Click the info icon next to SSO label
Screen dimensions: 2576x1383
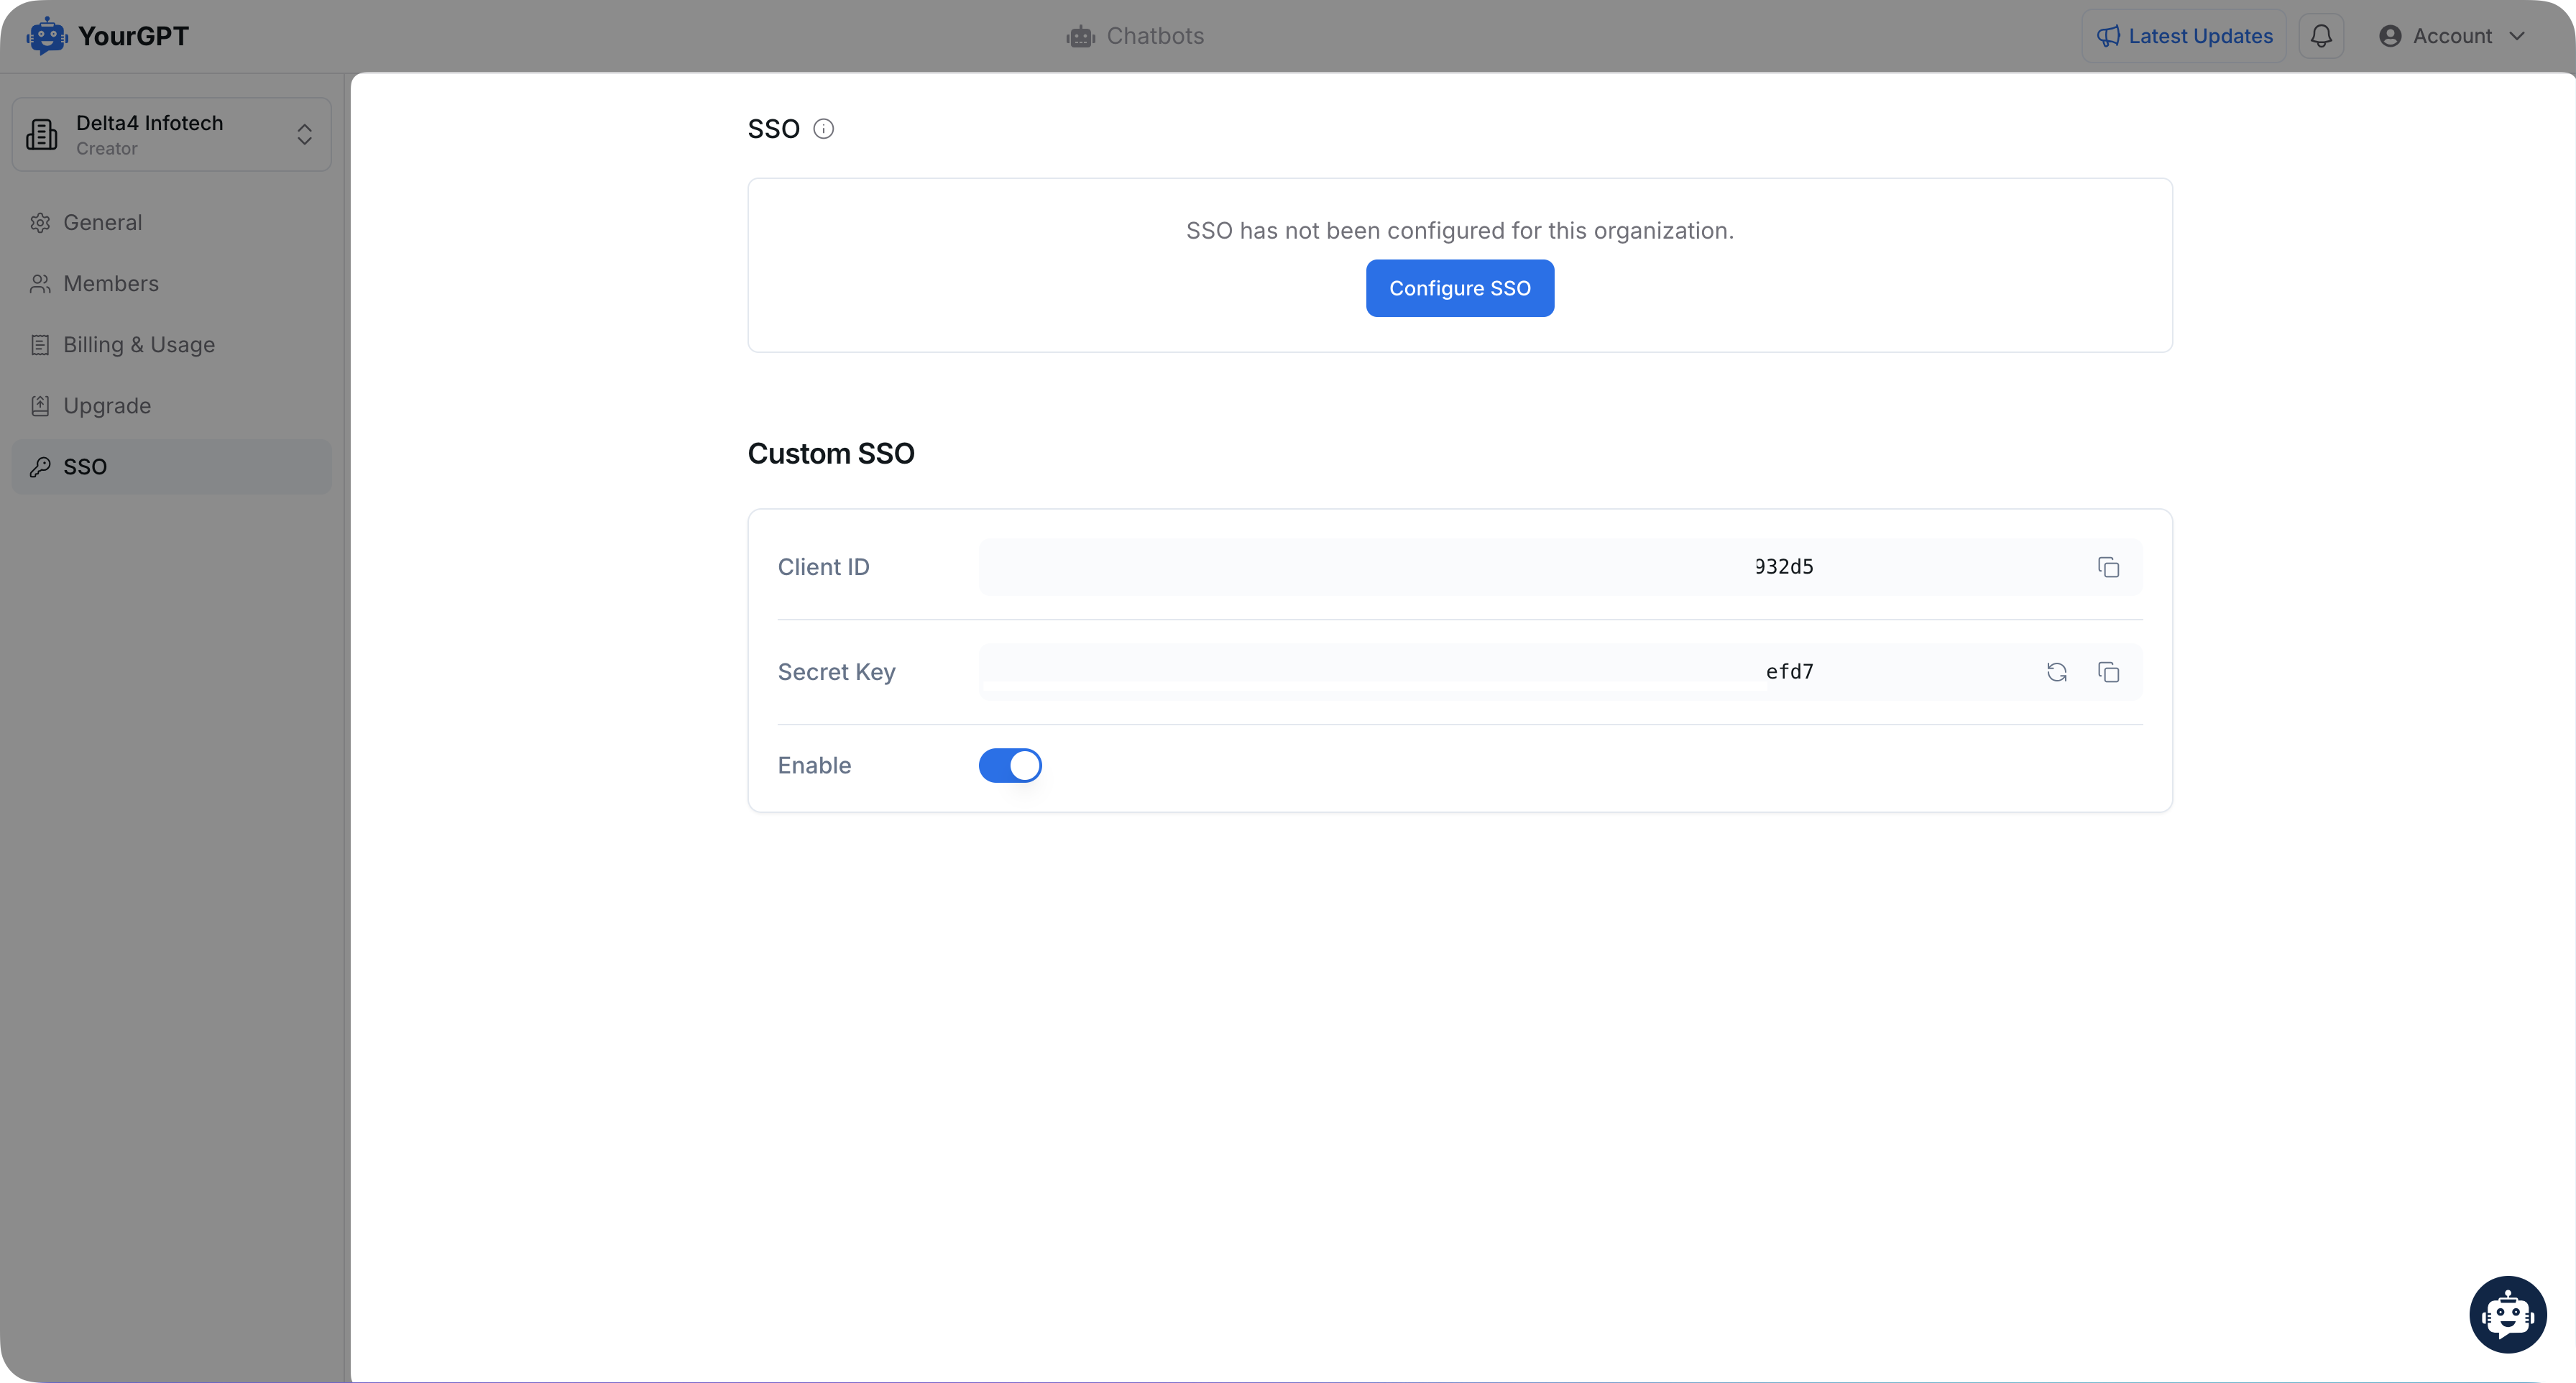(824, 129)
